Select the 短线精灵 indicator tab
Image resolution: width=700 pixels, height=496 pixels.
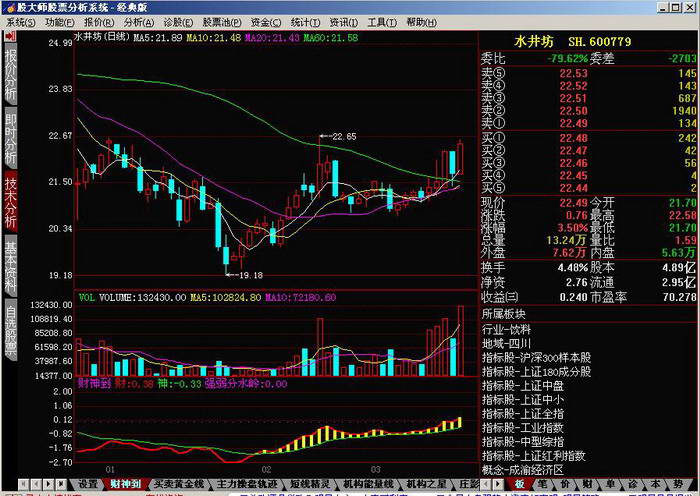(310, 483)
